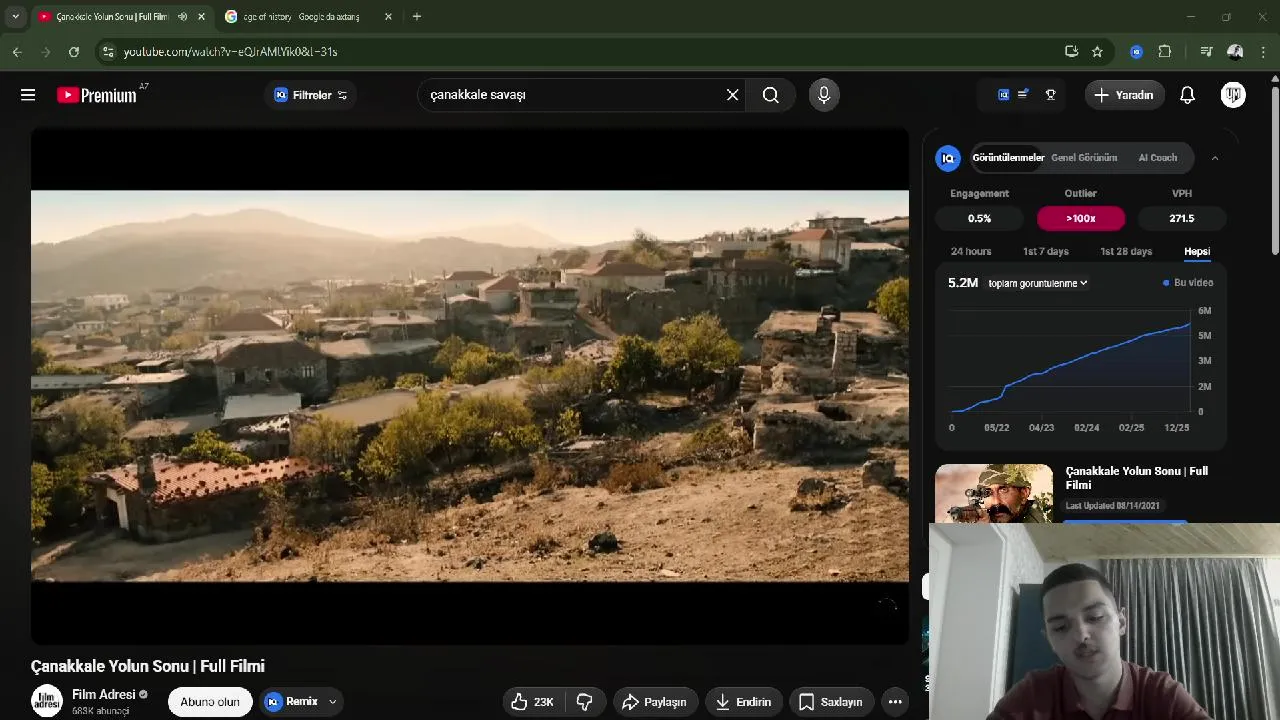This screenshot has width=1280, height=720.
Task: Reload the page with the refresh icon
Action: [73, 51]
